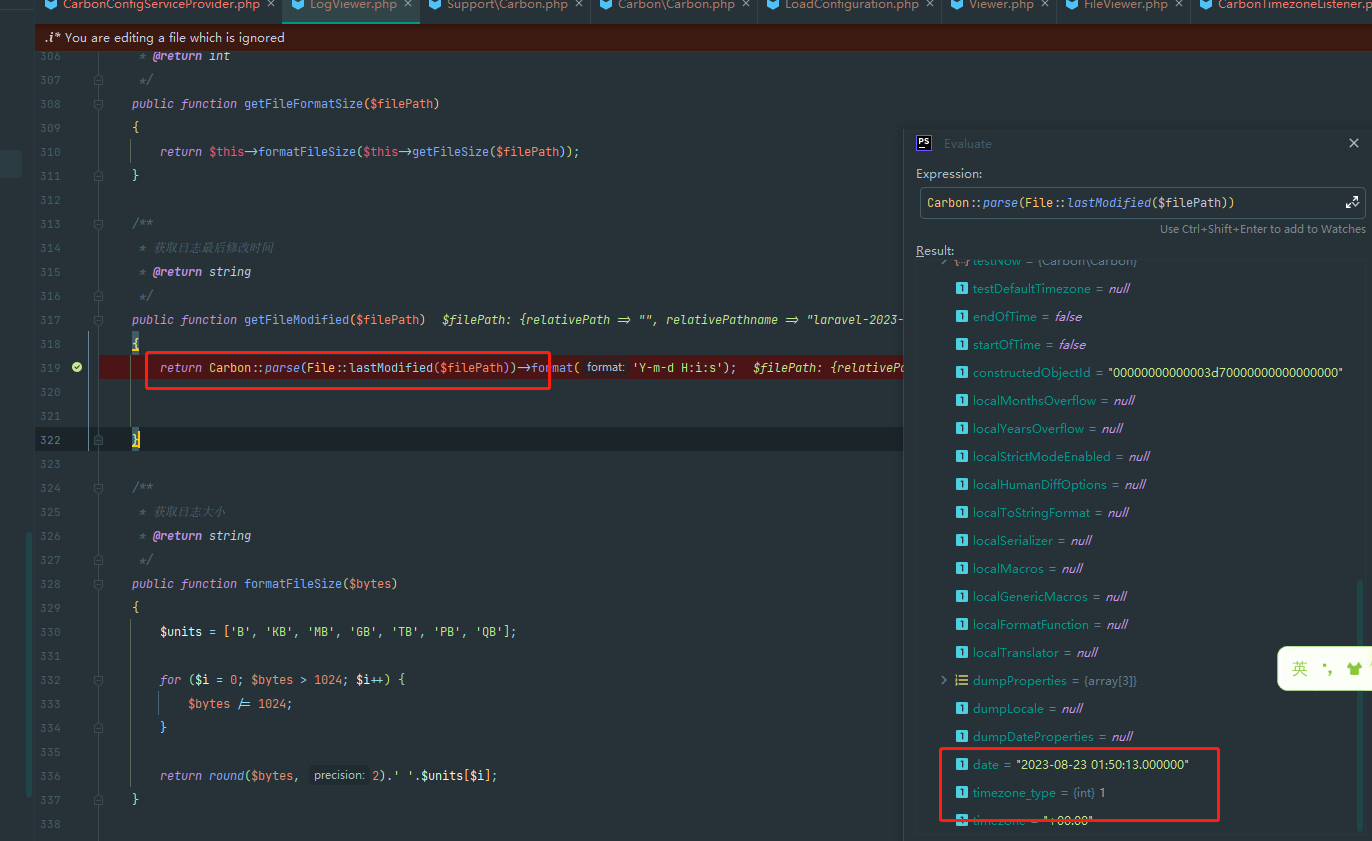This screenshot has width=1372, height=841.
Task: Toggle the IME English/Chinese mode button
Action: (1299, 669)
